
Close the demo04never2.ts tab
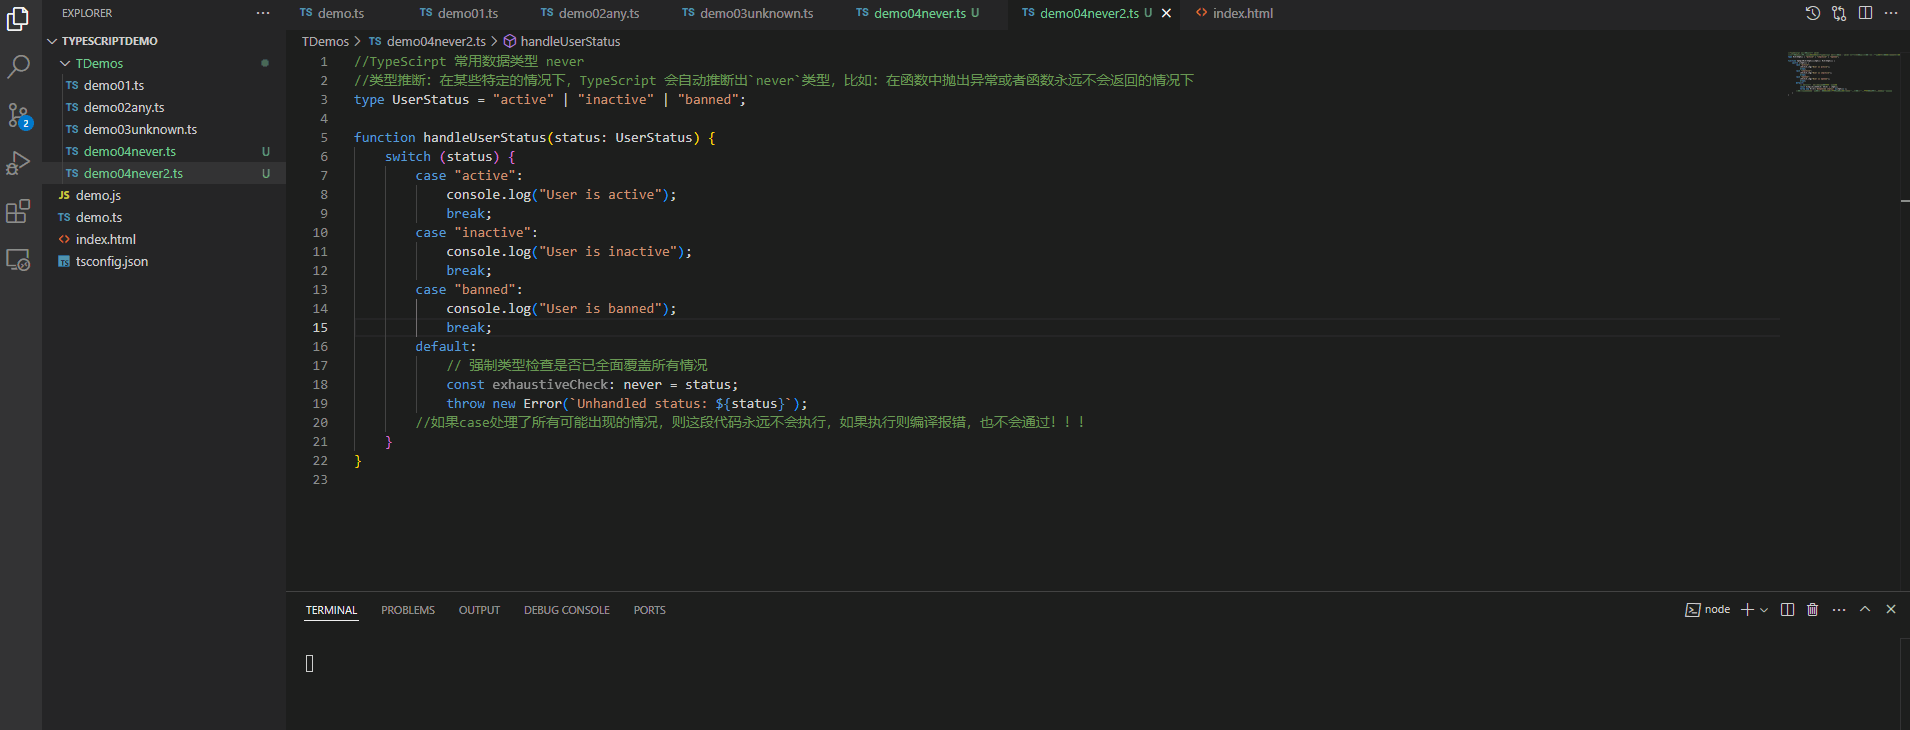1166,13
